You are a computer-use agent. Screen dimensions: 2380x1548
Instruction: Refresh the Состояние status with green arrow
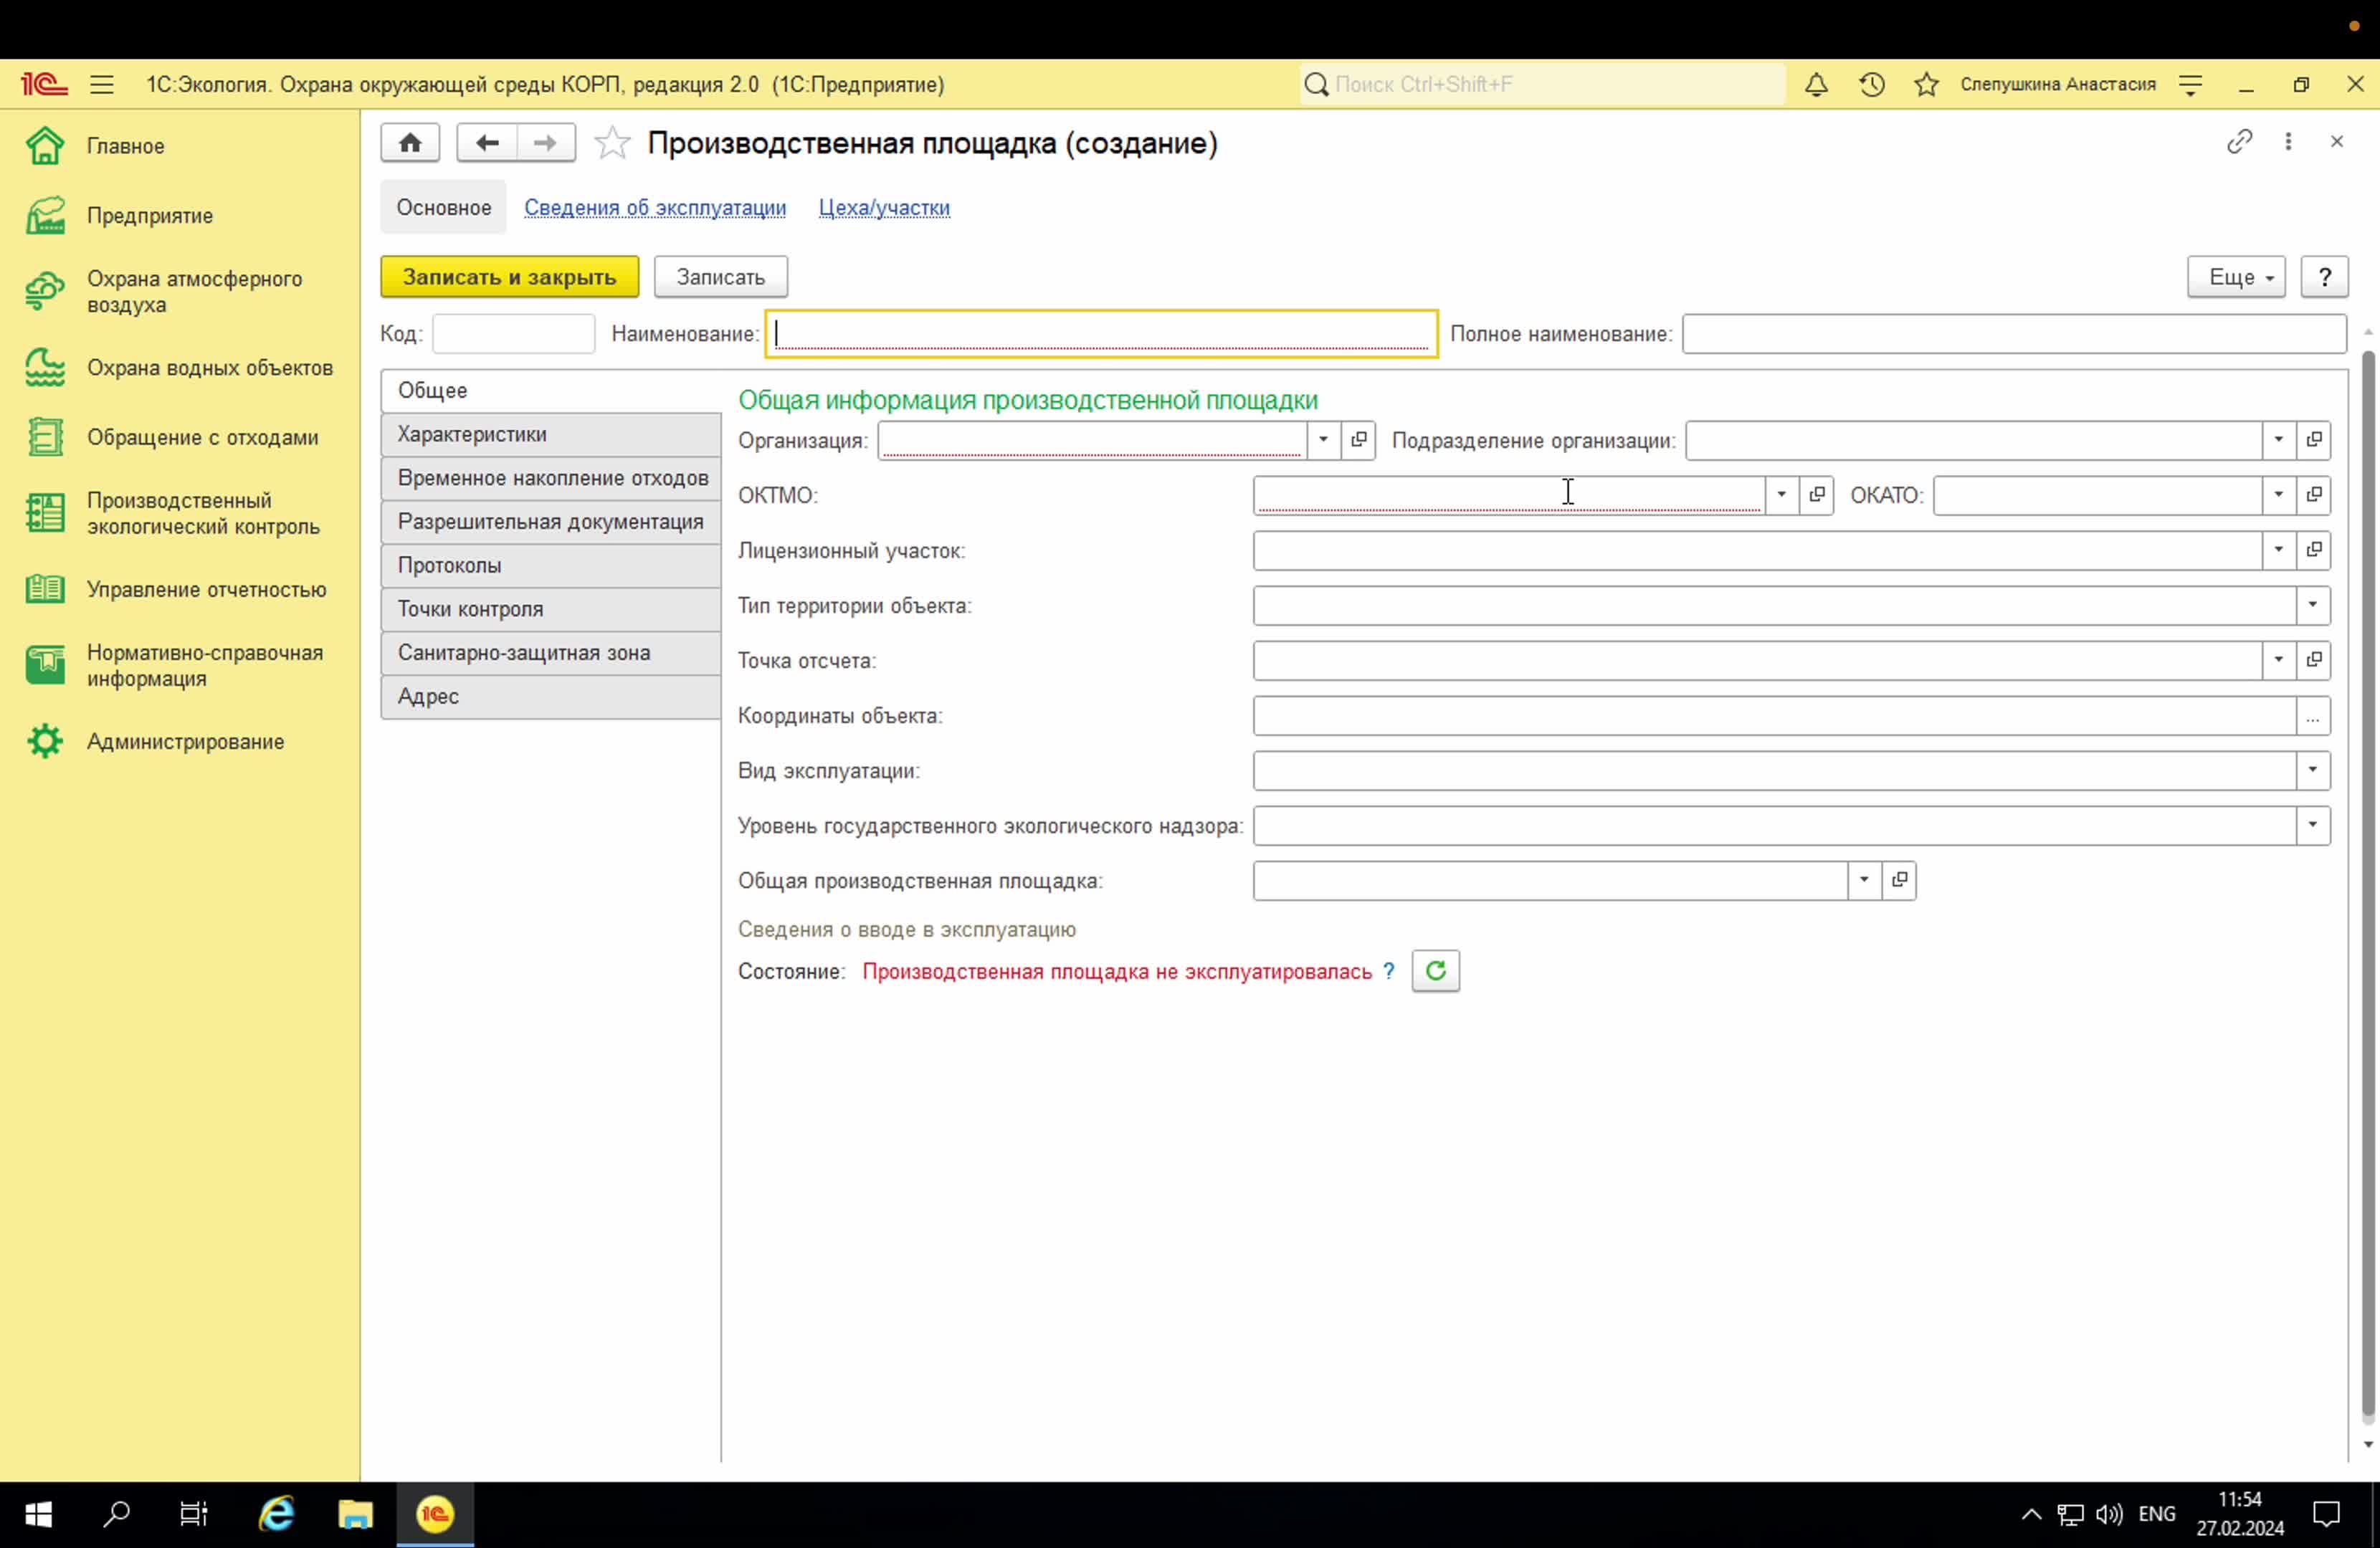pyautogui.click(x=1435, y=971)
